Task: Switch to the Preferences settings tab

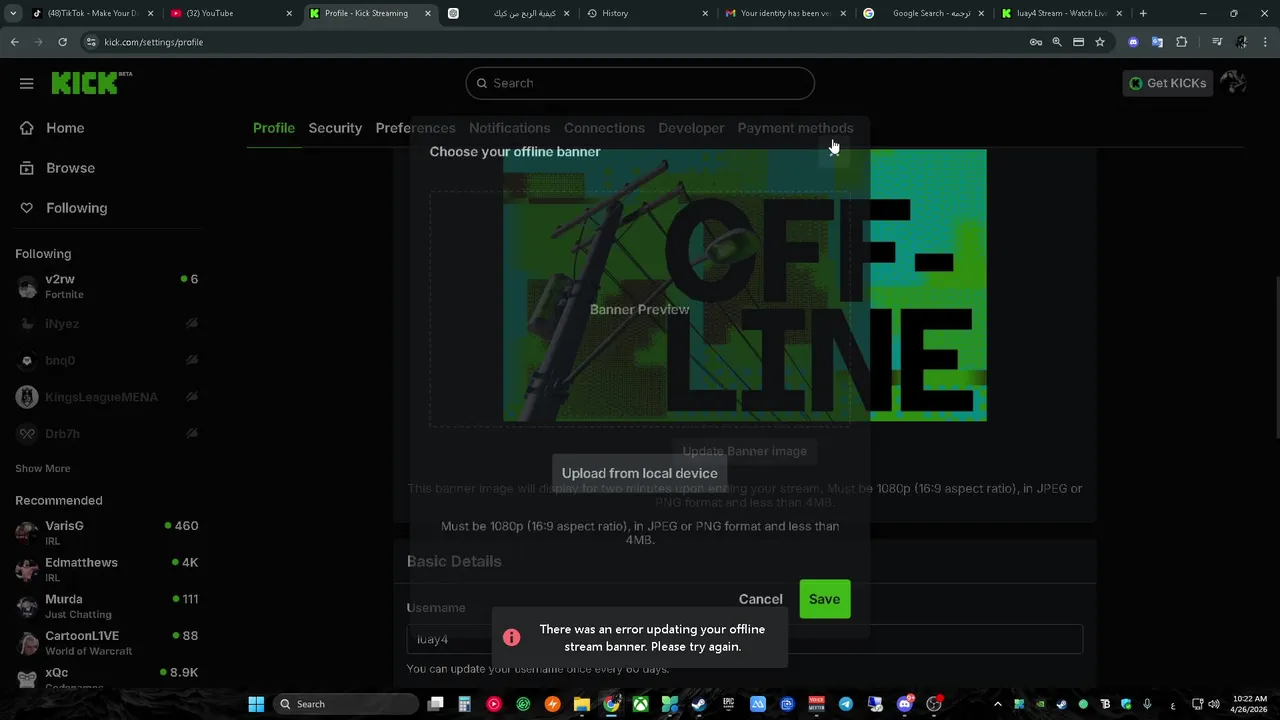Action: coord(415,128)
